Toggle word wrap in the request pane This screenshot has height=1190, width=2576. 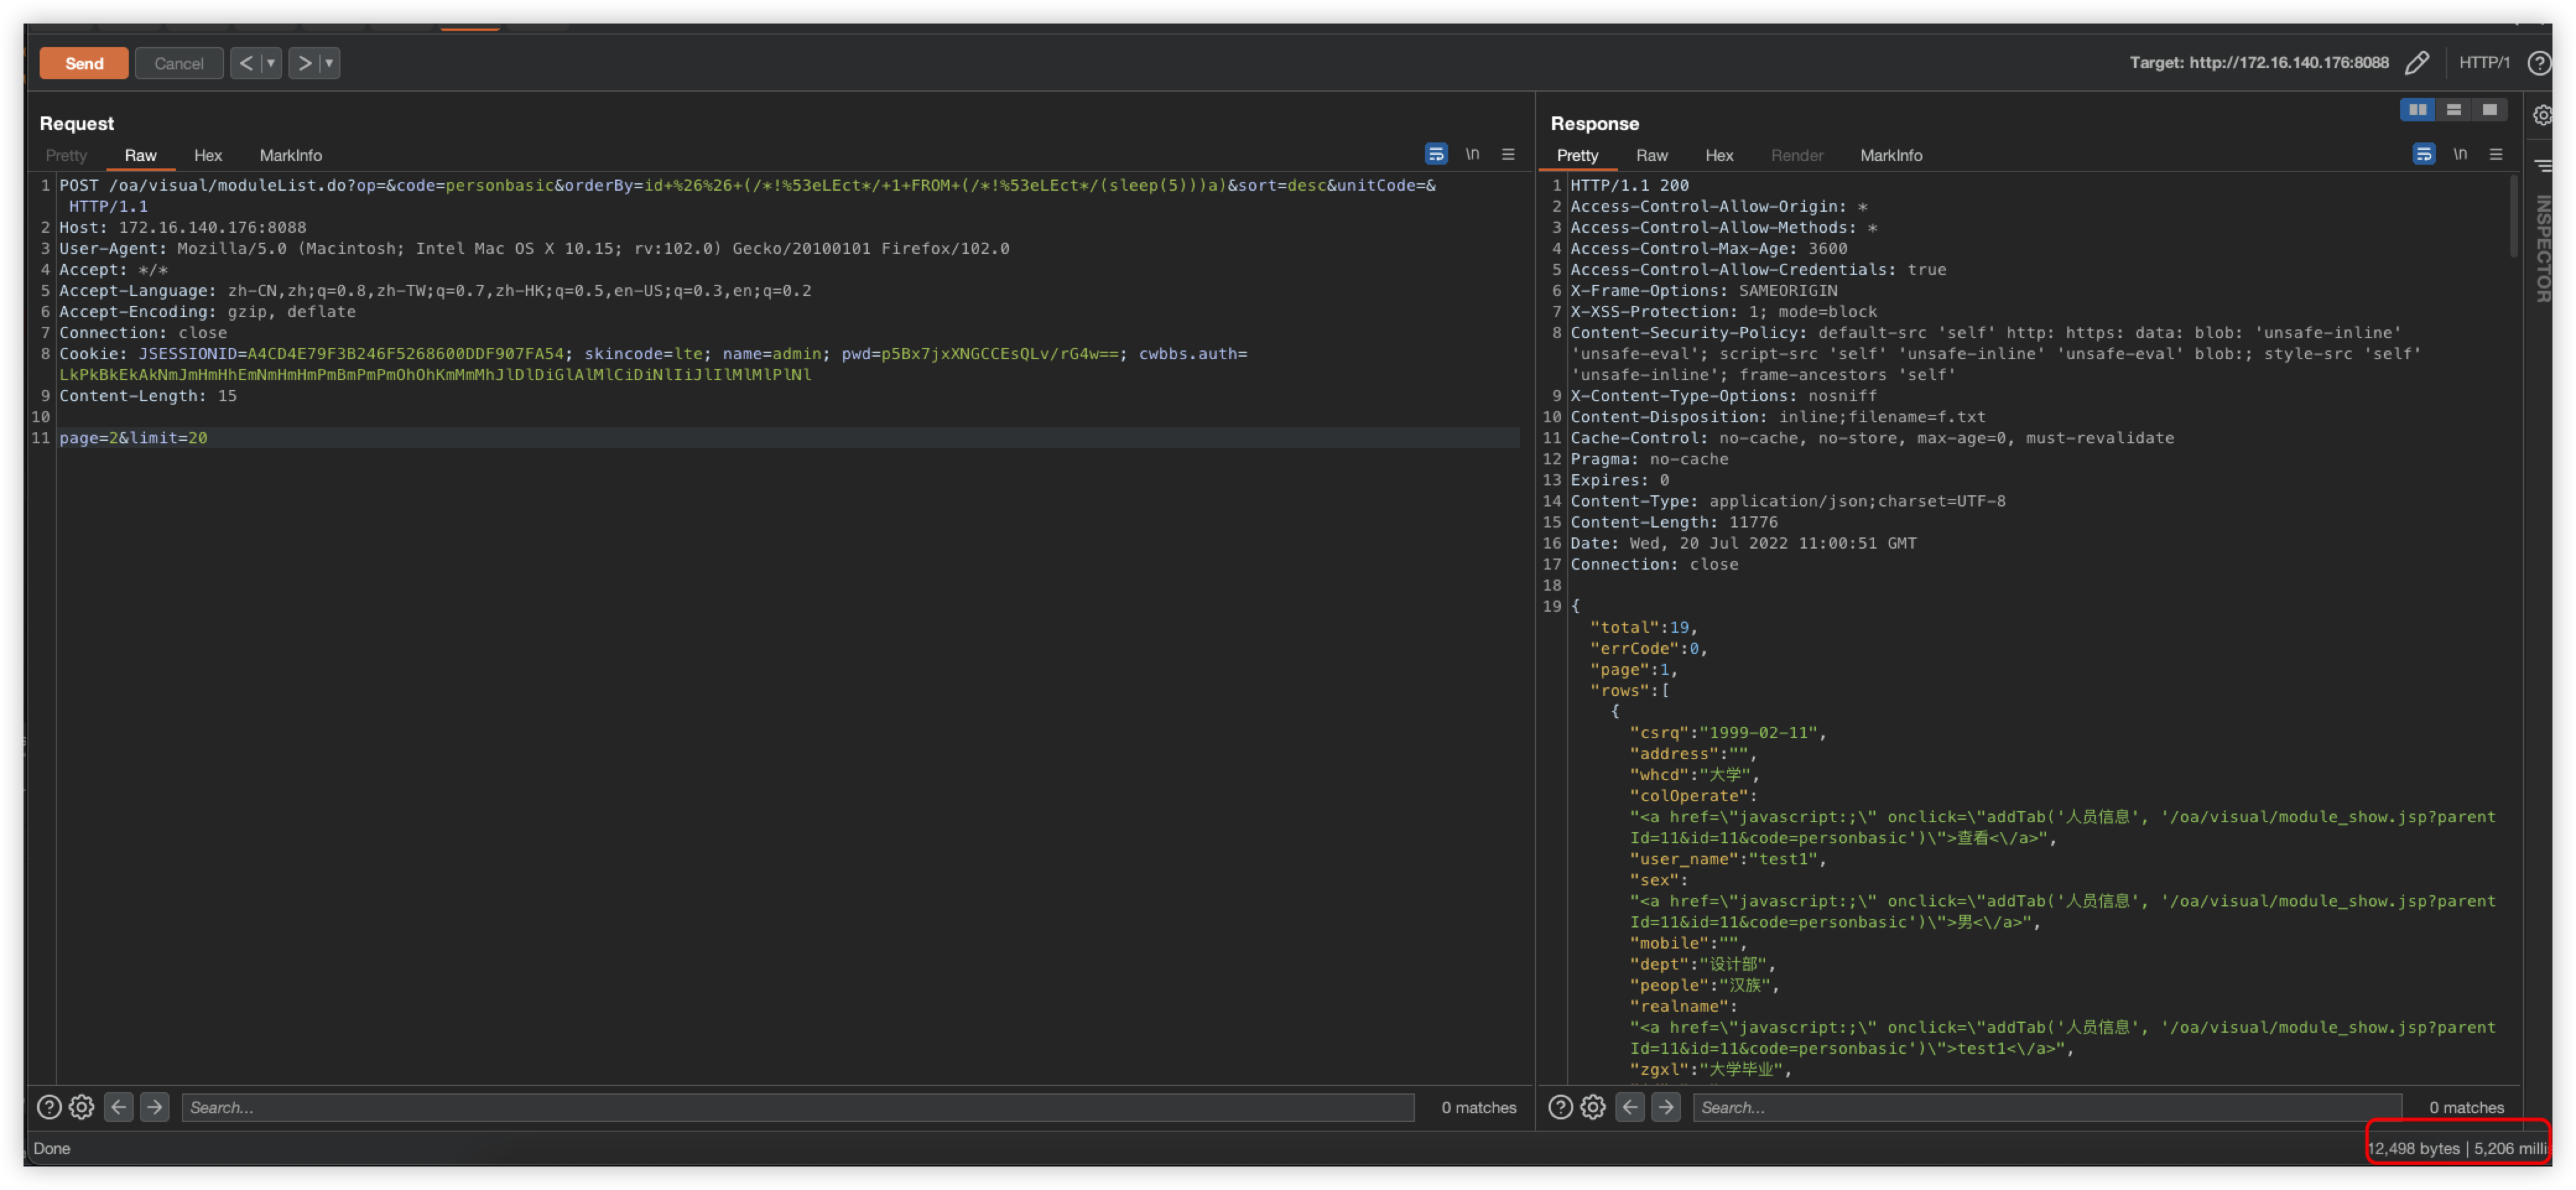click(x=1436, y=154)
